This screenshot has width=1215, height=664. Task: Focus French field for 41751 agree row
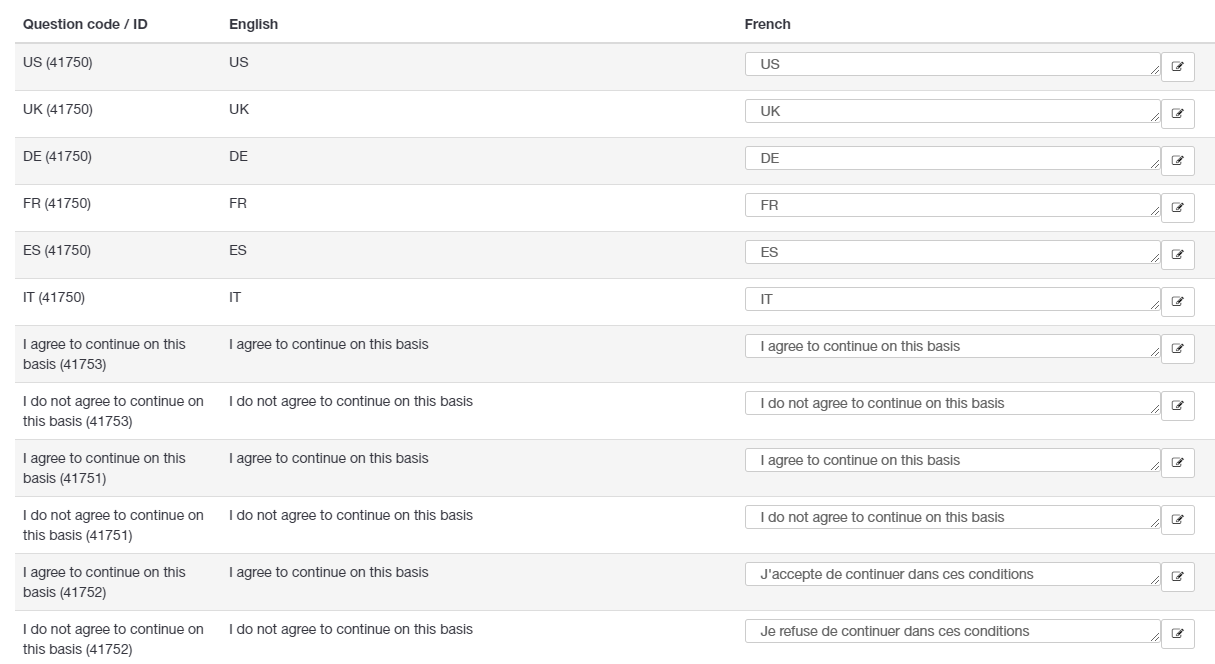tap(951, 460)
